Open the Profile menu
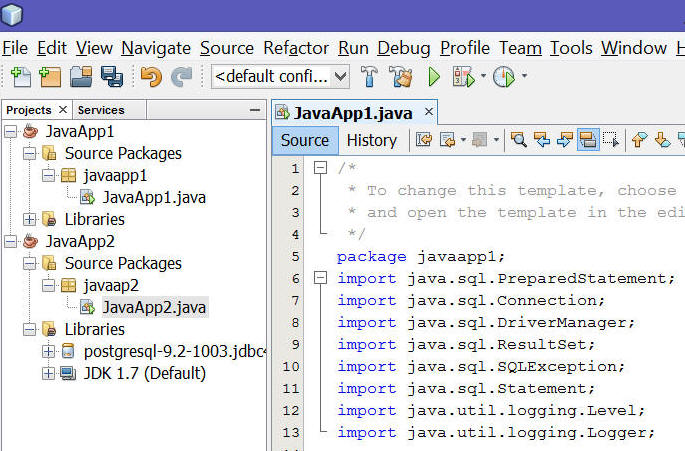Screen dimensions: 685x451 point(465,48)
